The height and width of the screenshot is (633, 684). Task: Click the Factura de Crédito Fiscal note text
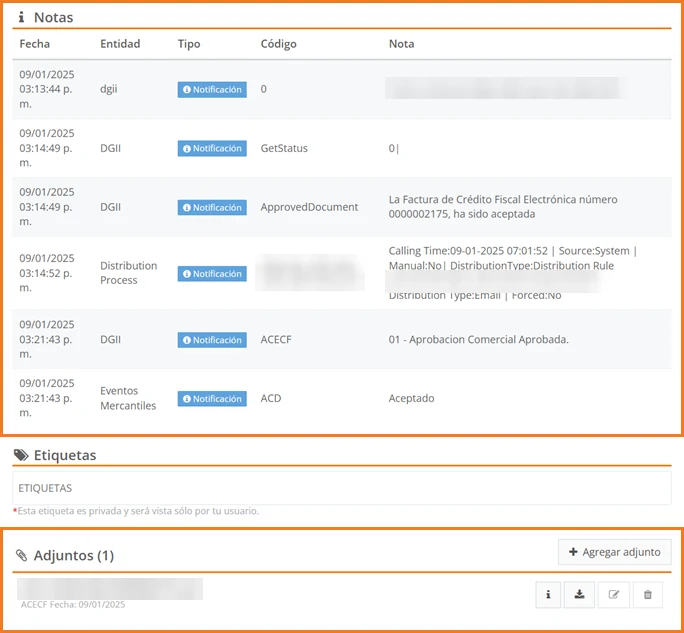[x=503, y=207]
